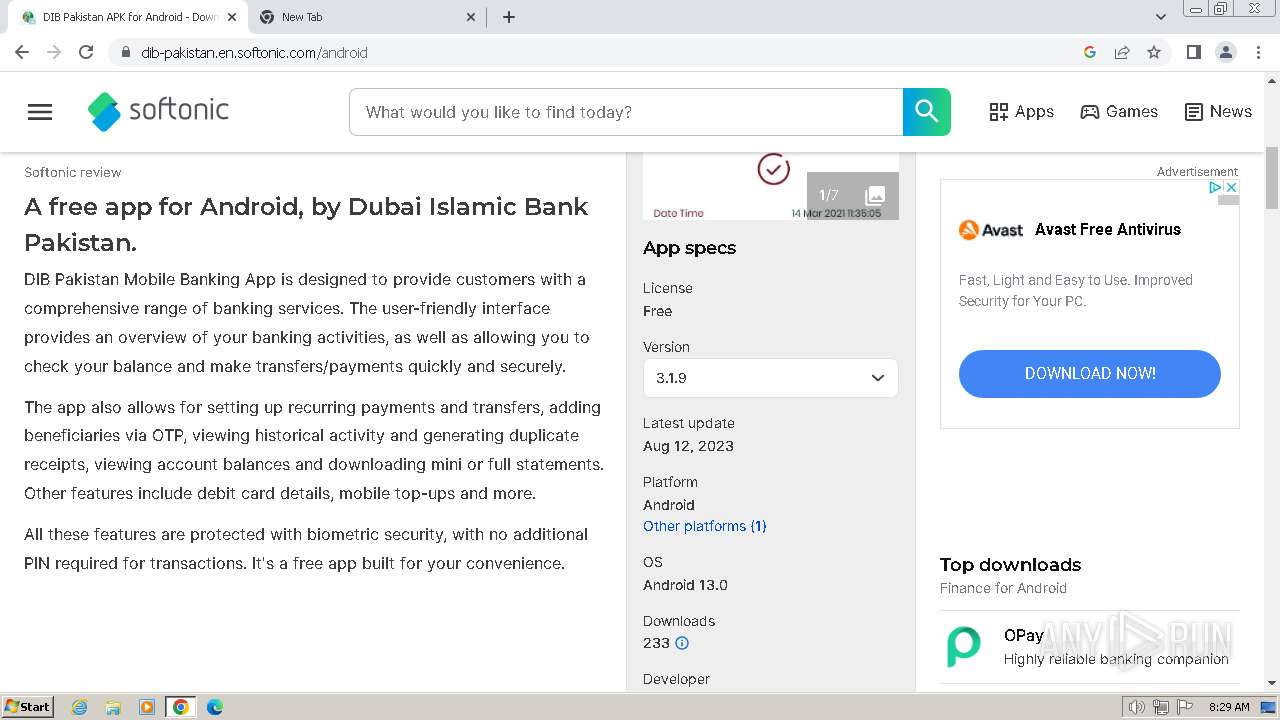
Task: Click the address bar URL
Action: 254,53
